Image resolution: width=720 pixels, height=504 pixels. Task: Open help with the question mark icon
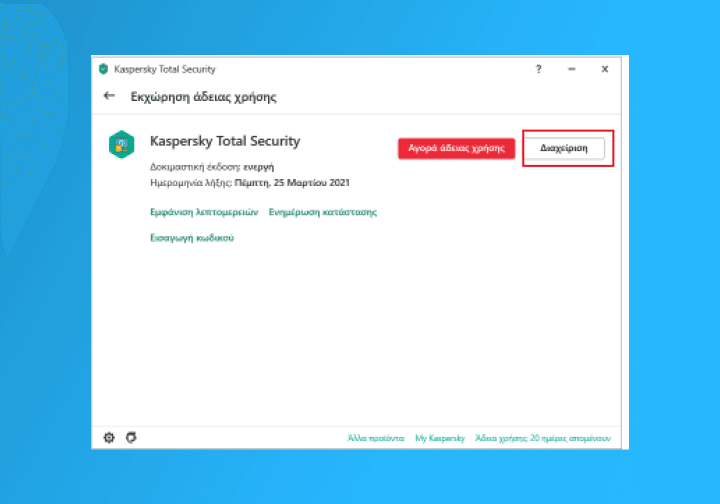coord(538,69)
